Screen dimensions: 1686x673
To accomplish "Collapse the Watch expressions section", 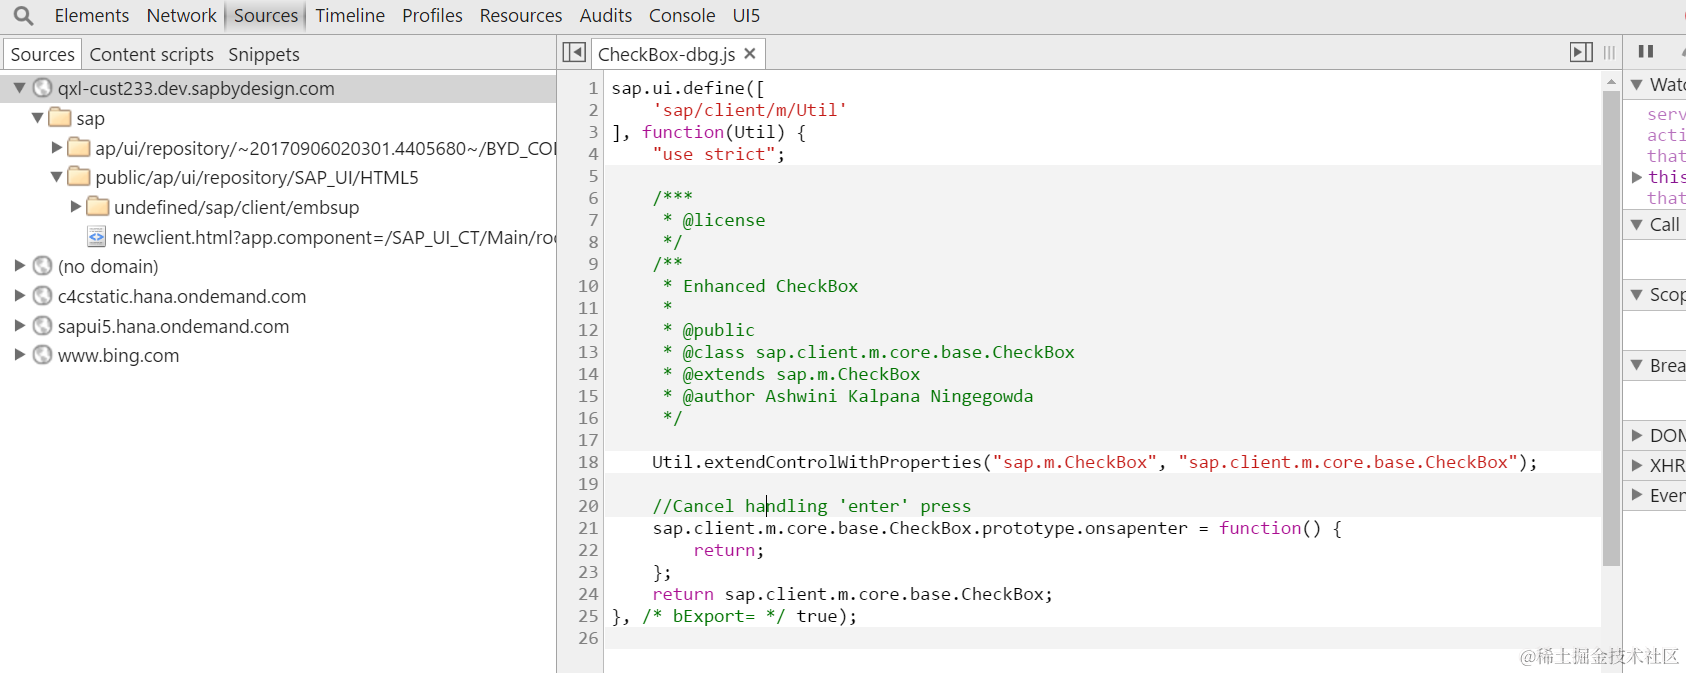I will tap(1637, 85).
